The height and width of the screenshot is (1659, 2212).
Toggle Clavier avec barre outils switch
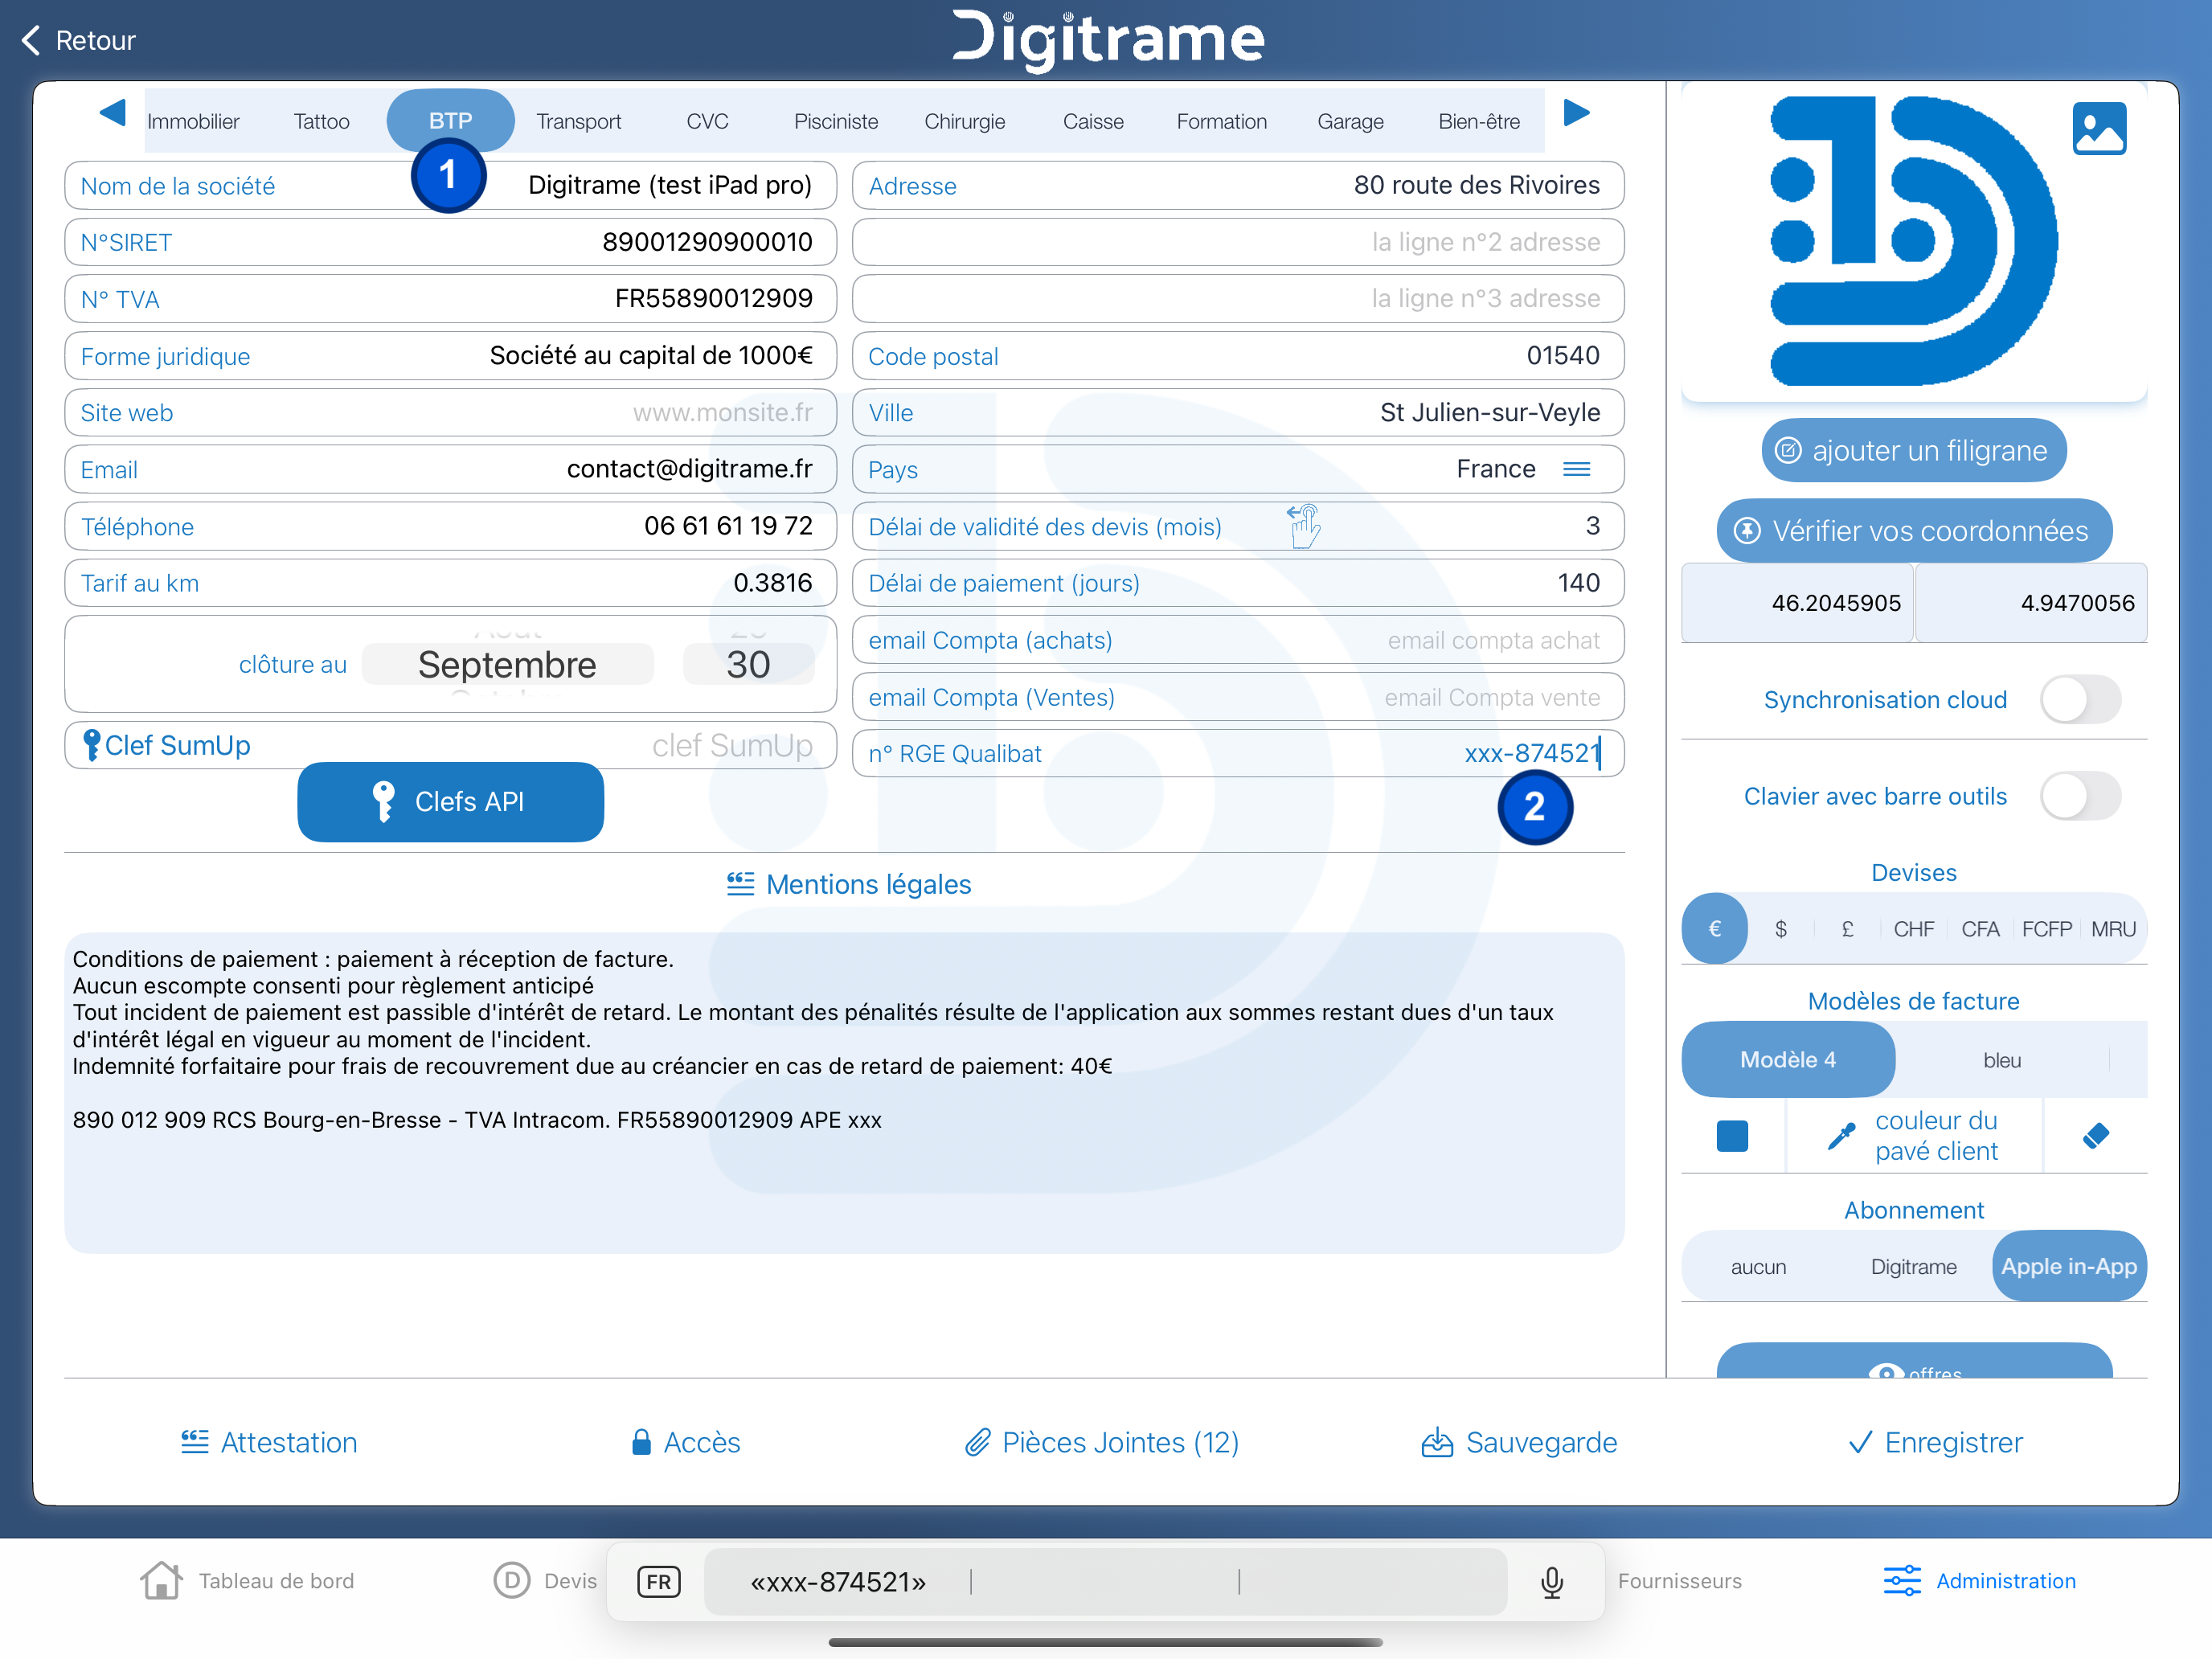(2080, 796)
